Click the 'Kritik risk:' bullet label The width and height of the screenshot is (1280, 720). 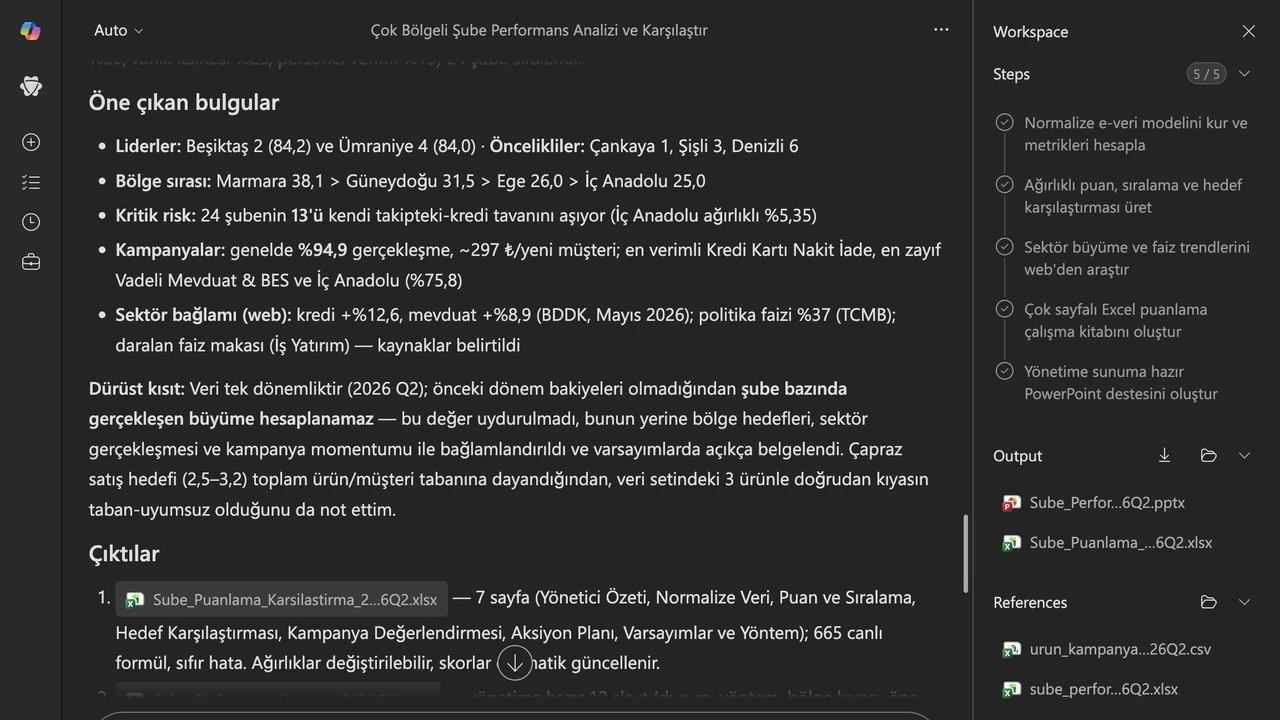(156, 215)
